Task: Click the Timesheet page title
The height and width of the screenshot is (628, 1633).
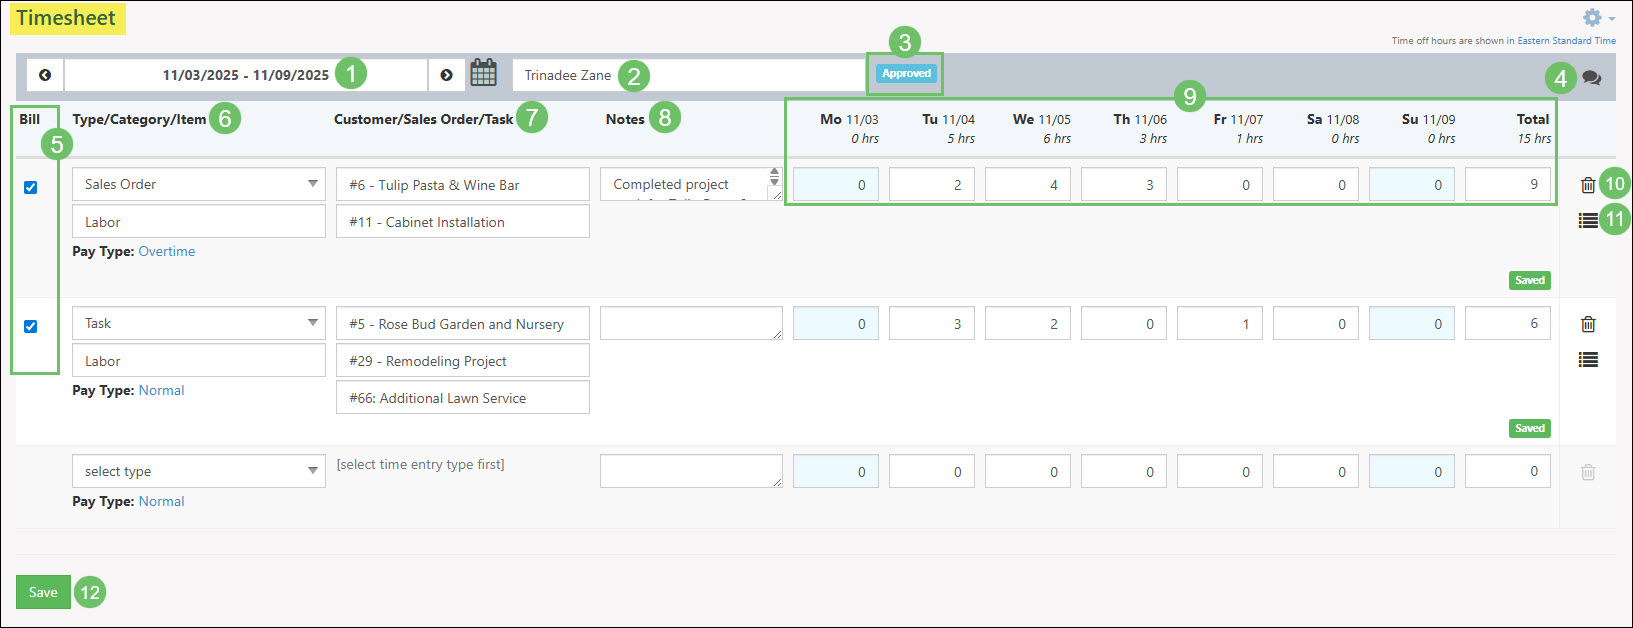Action: coord(67,18)
